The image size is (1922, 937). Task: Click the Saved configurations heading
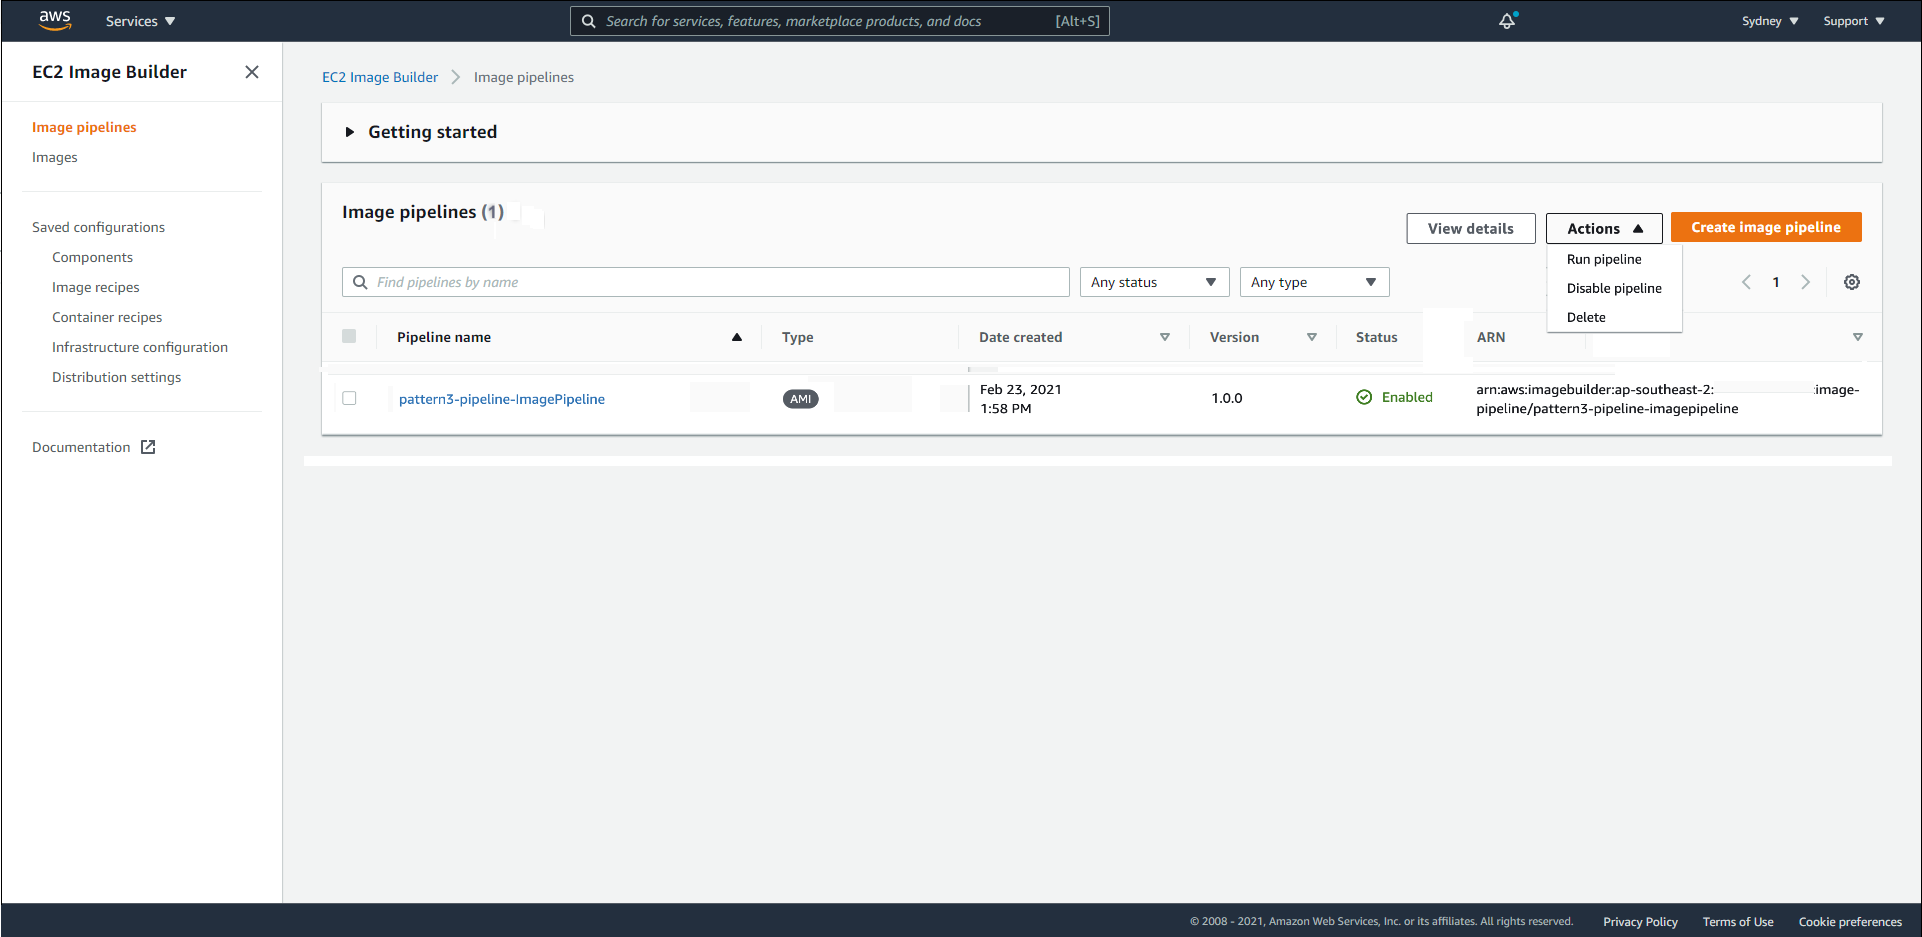(x=98, y=227)
